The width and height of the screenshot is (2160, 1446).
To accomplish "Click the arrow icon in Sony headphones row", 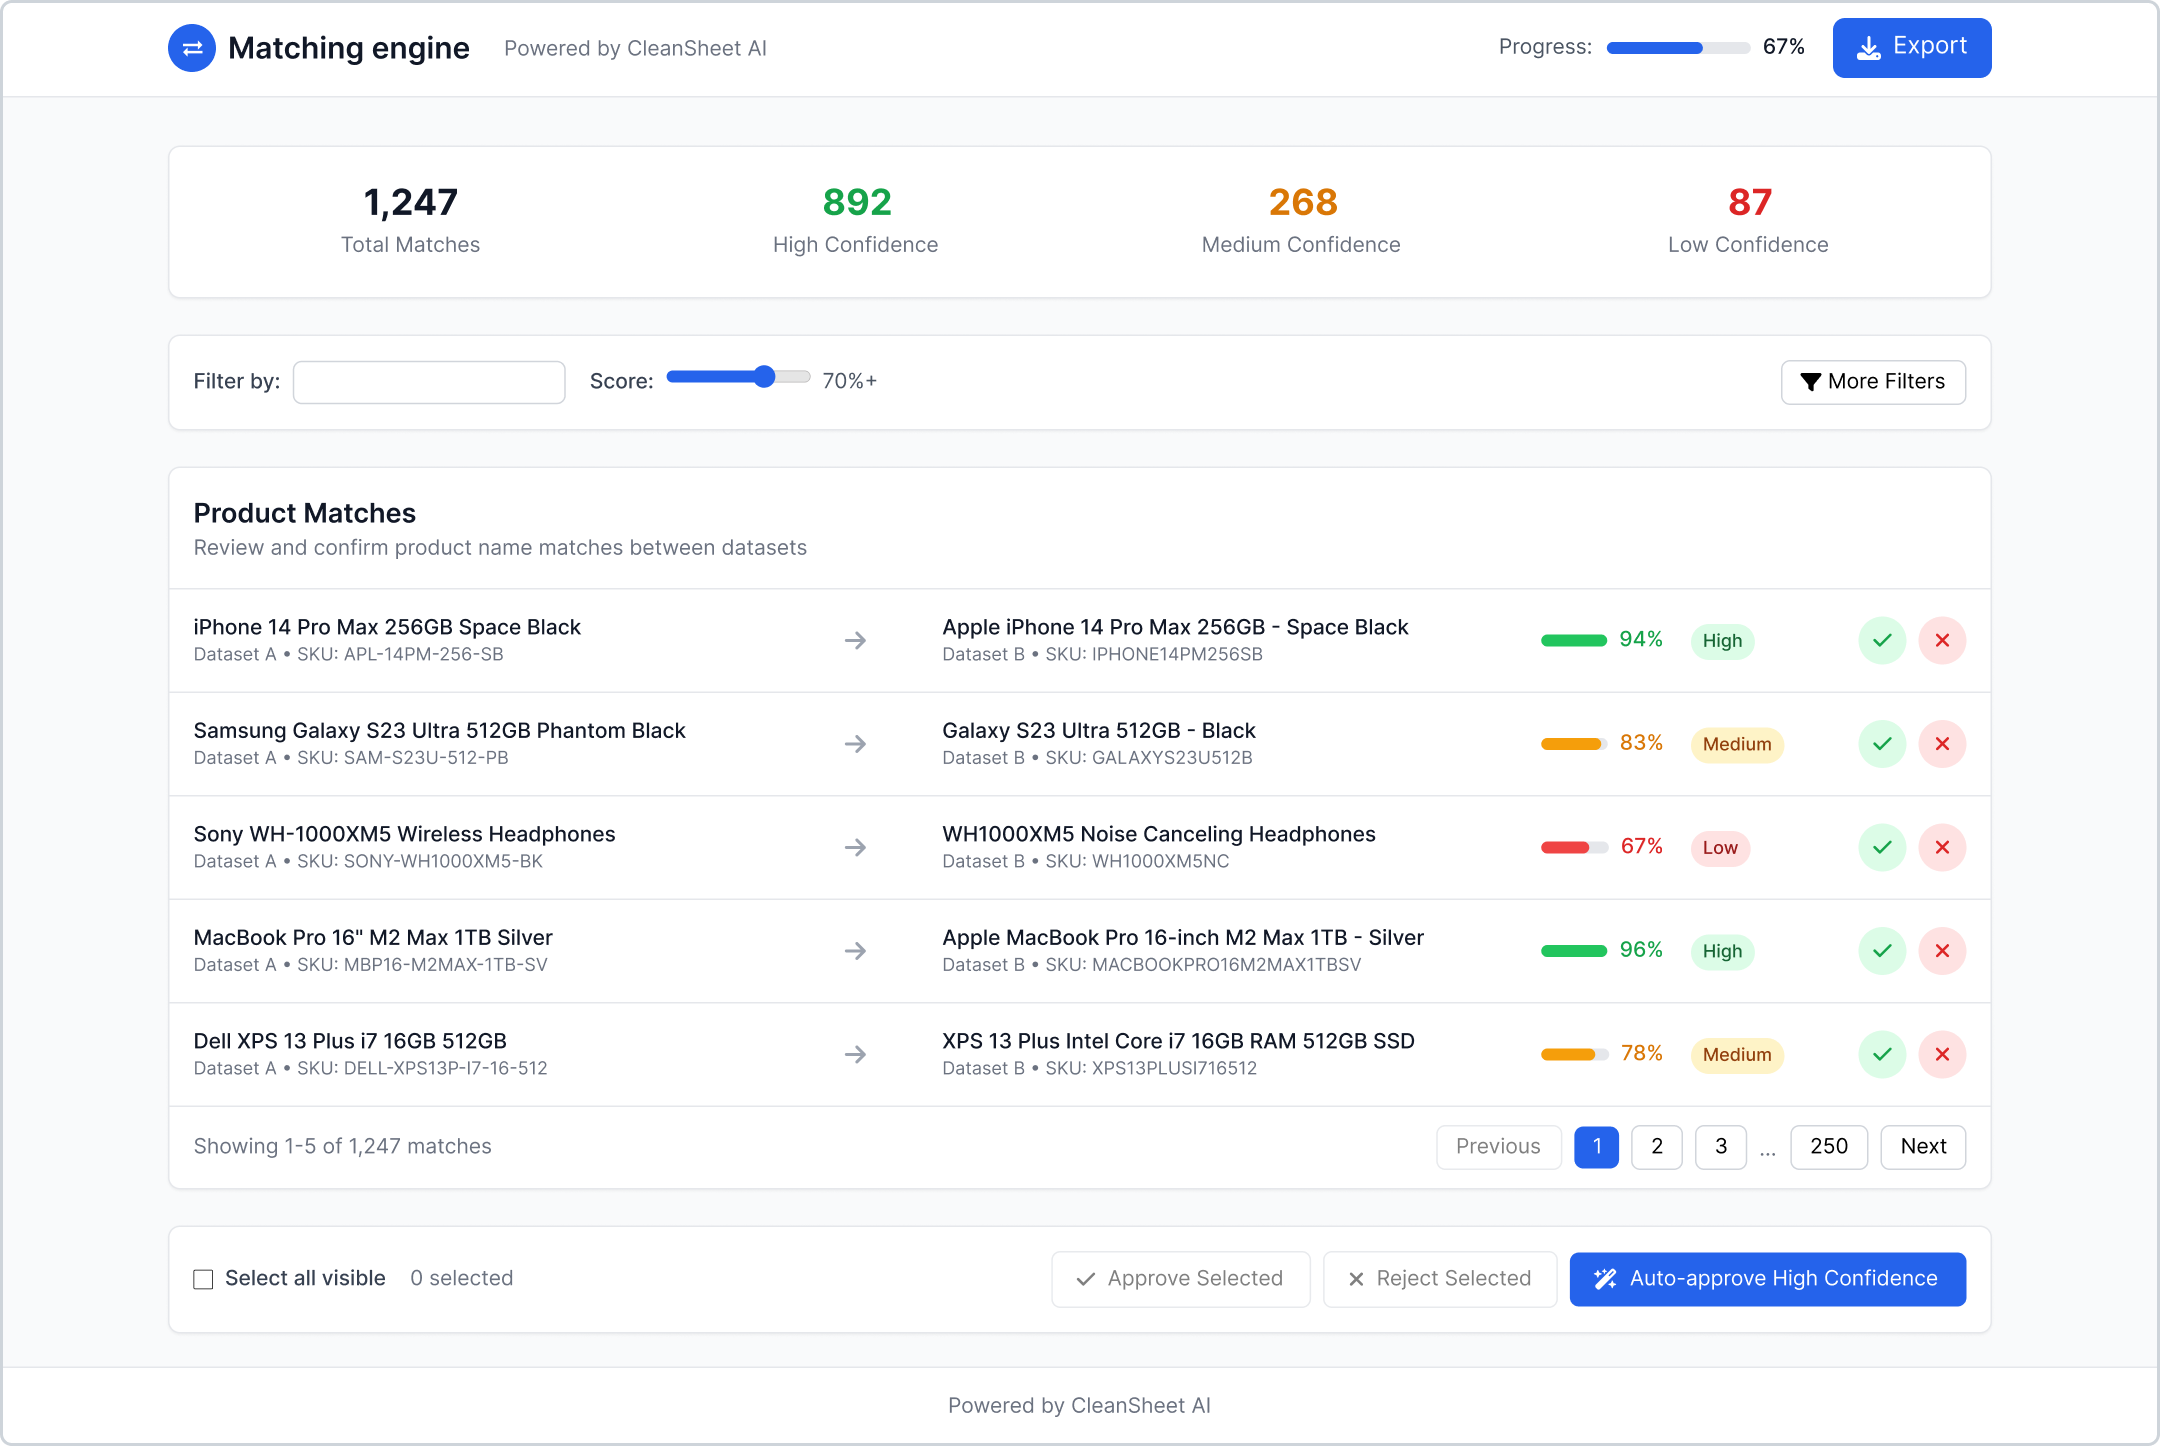I will (855, 847).
